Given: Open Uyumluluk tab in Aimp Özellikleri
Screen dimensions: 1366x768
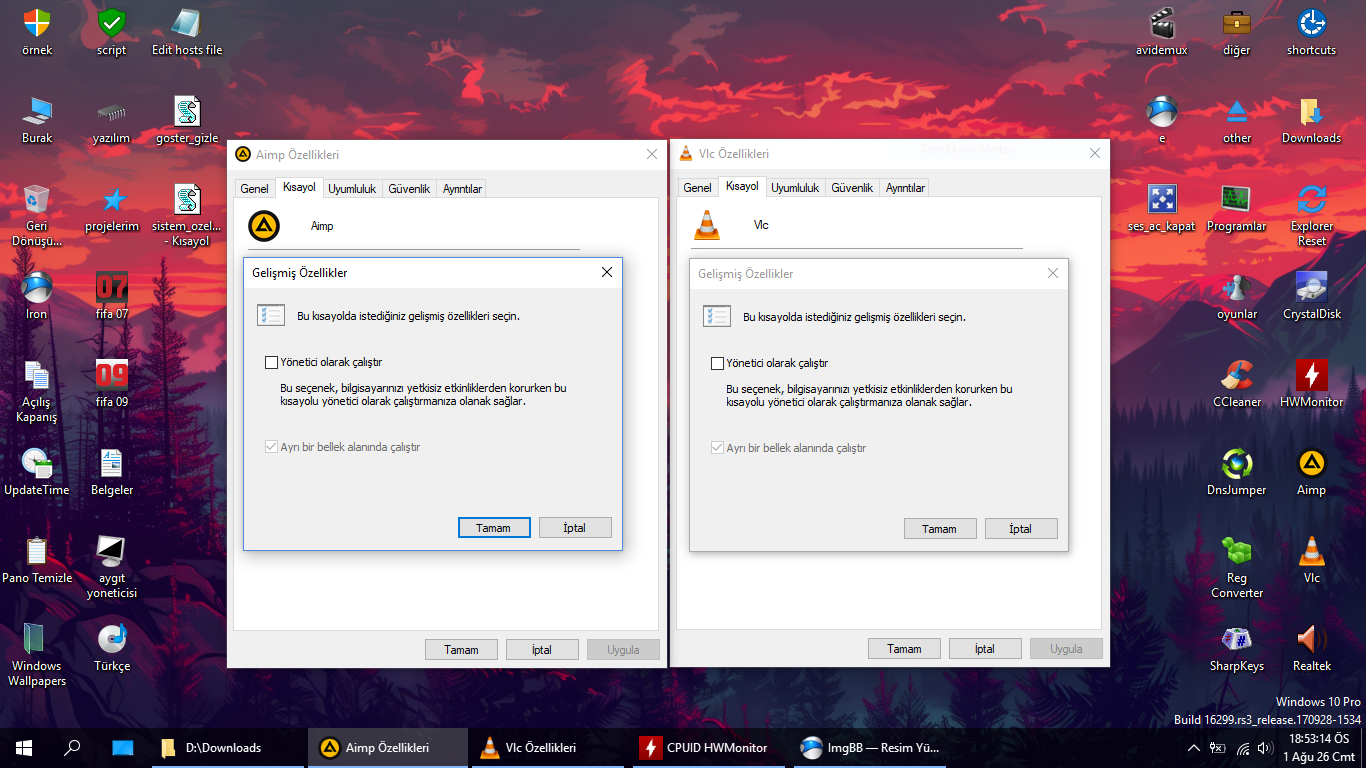Looking at the screenshot, I should pyautogui.click(x=352, y=188).
